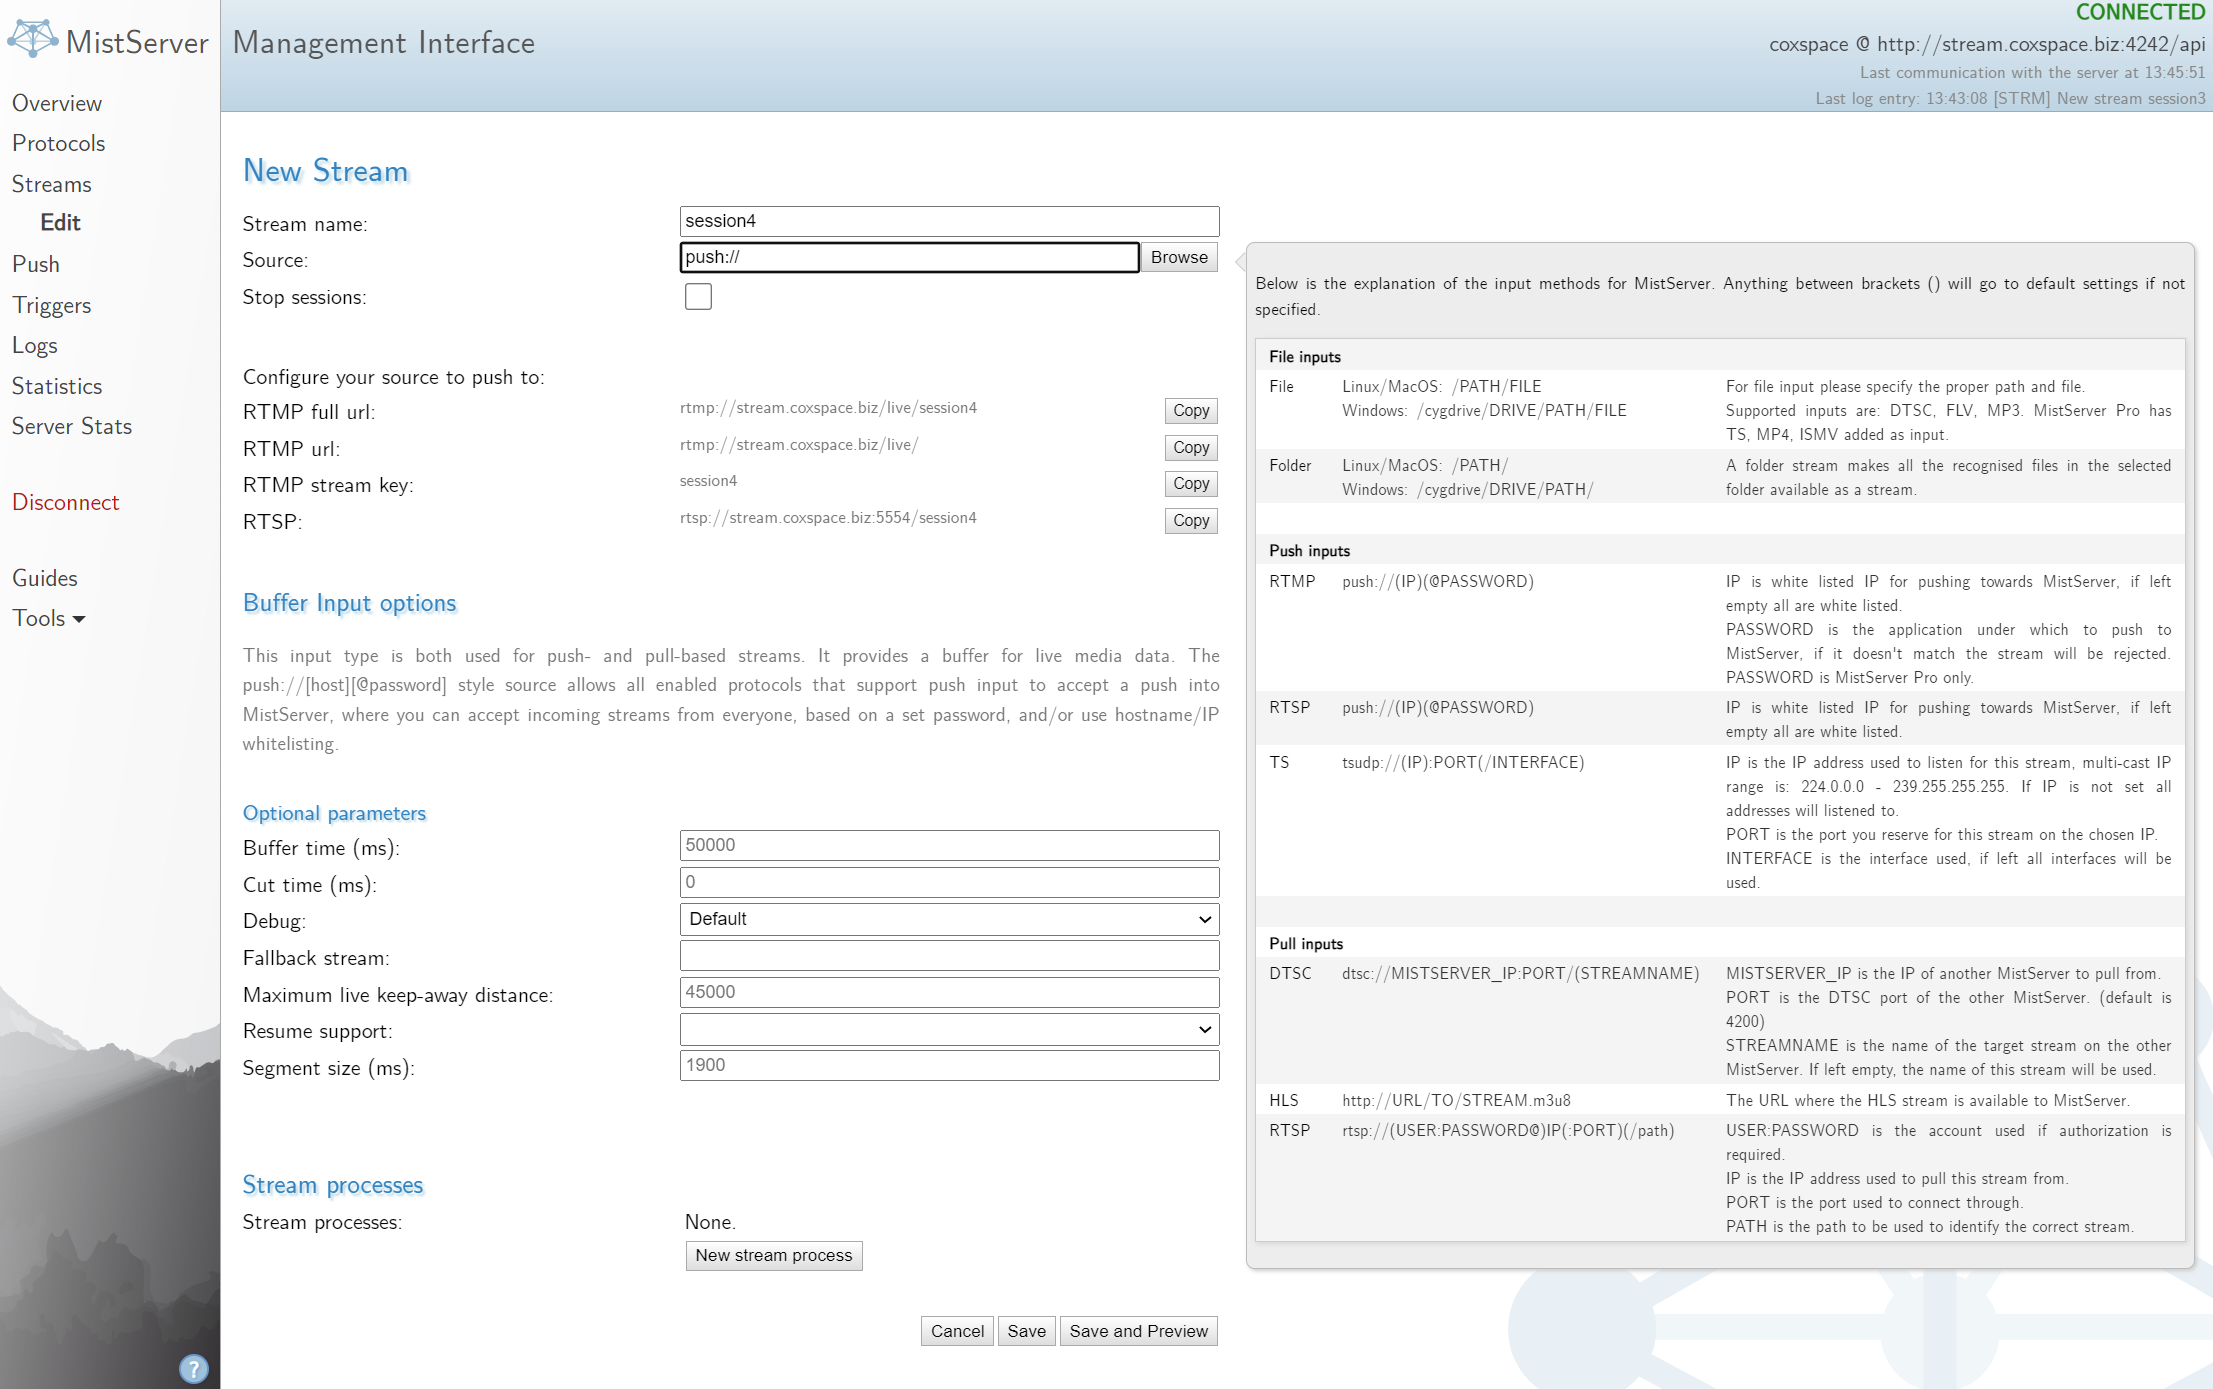Open the Logs page

click(x=35, y=345)
